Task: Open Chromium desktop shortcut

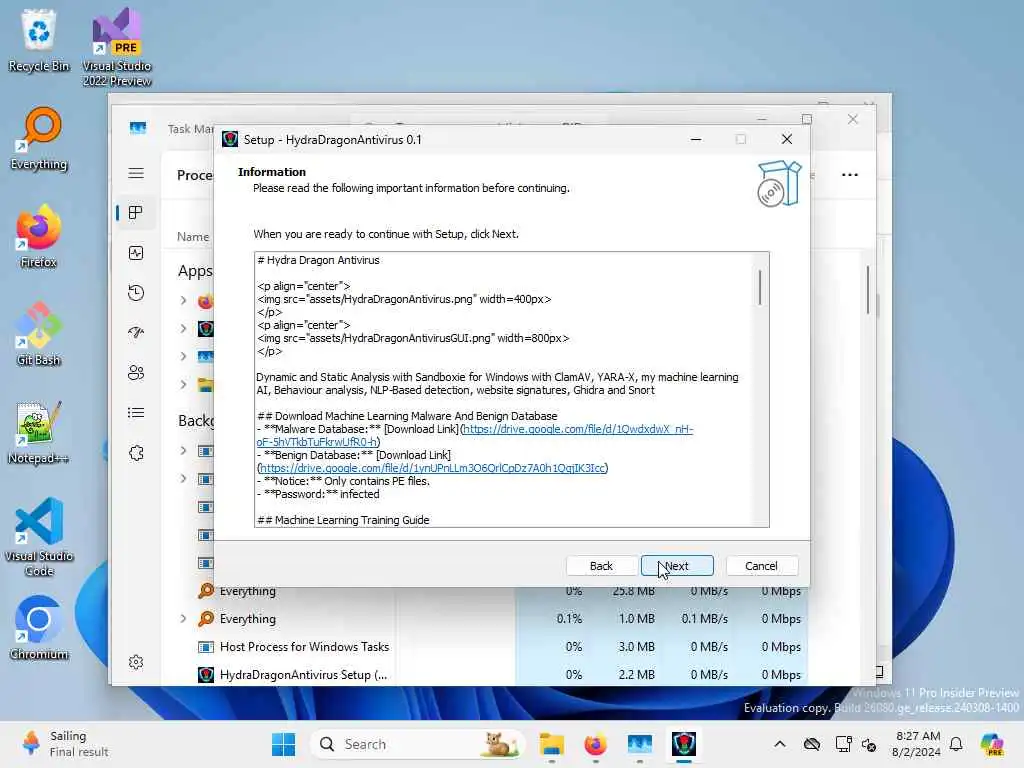Action: 39,628
